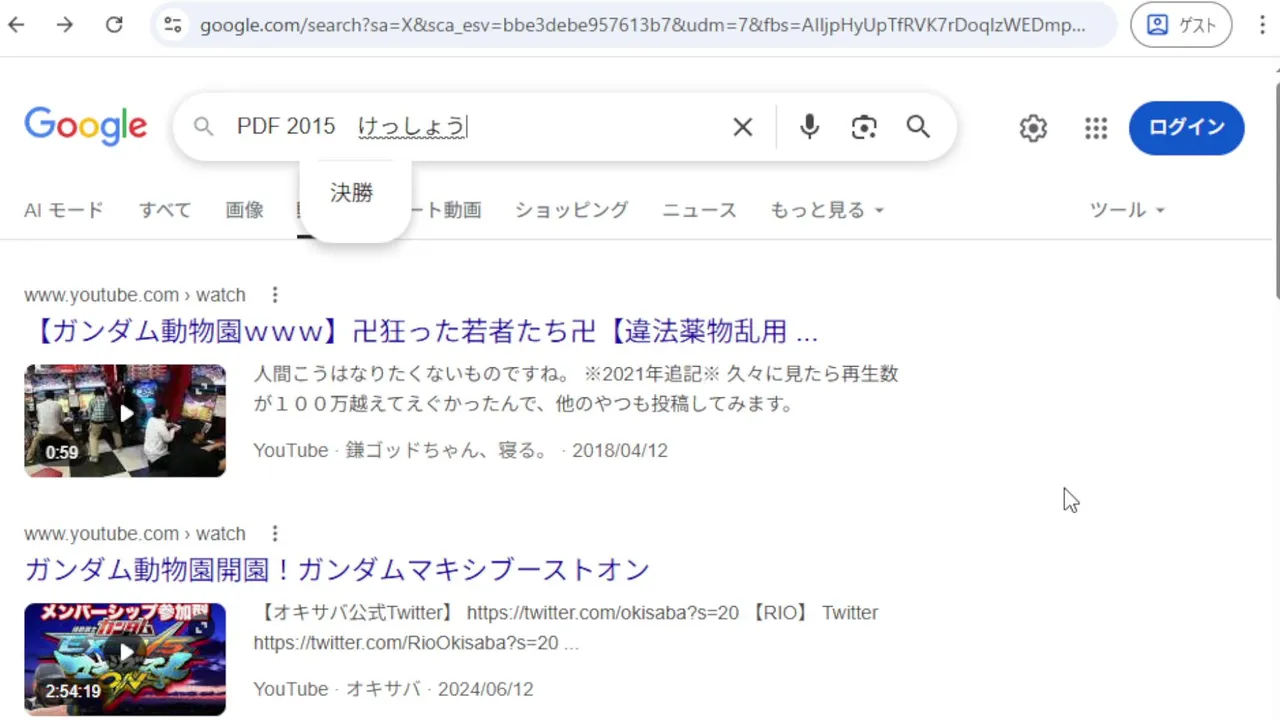The width and height of the screenshot is (1280, 720).
Task: Click the breadcrumb above ガンダム動物園開園 result
Action: point(135,534)
